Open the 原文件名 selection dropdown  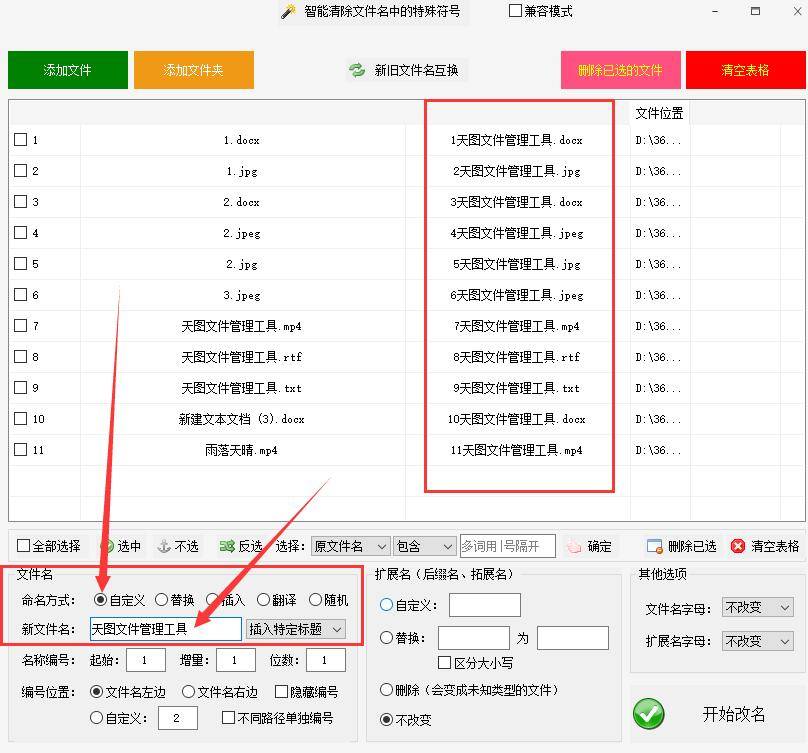[350, 546]
